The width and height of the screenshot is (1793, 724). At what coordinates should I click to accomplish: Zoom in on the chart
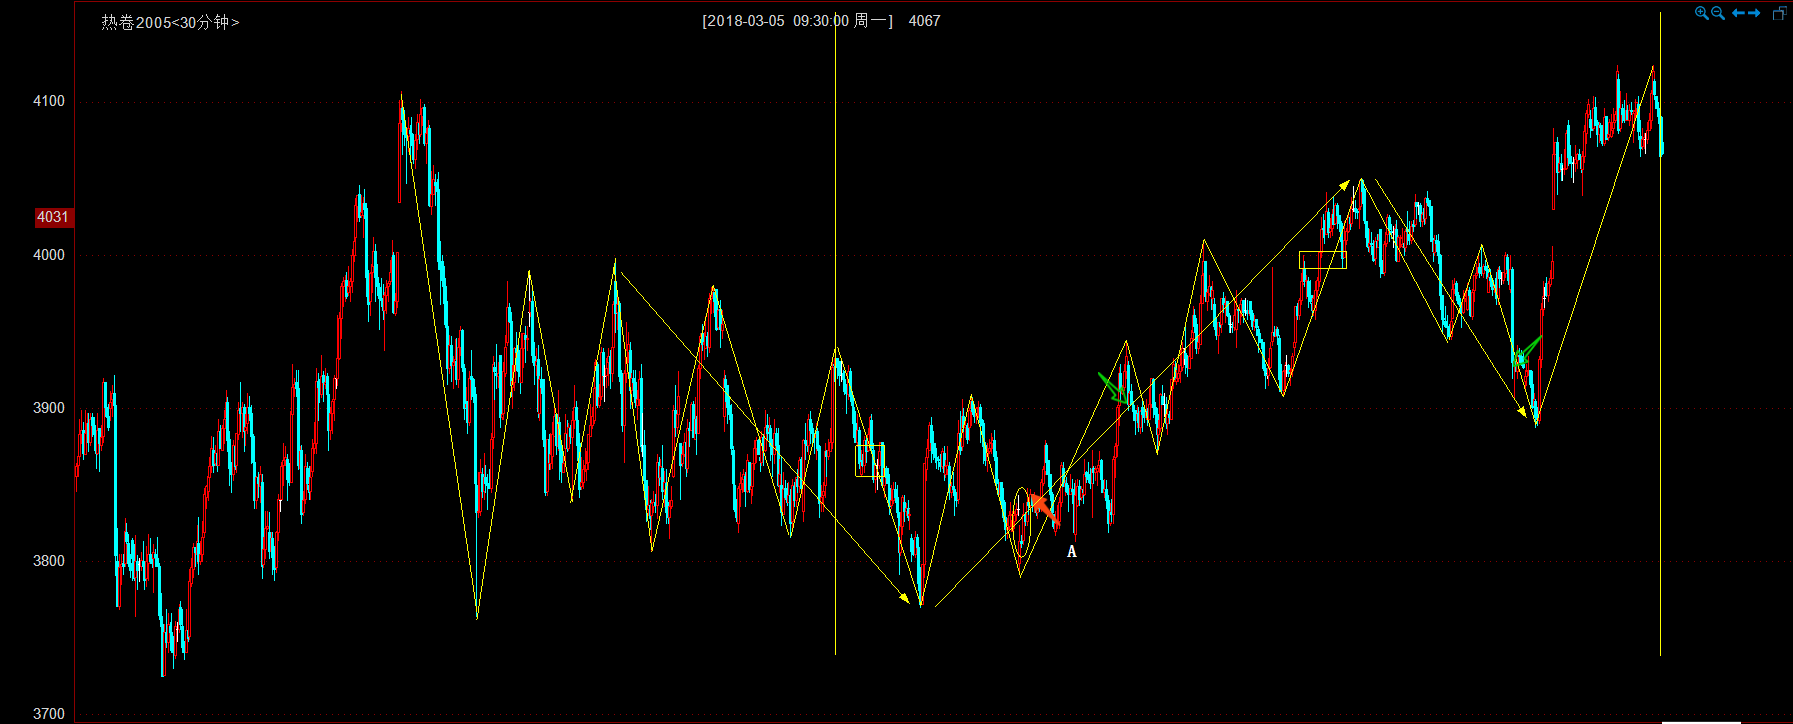point(1702,13)
